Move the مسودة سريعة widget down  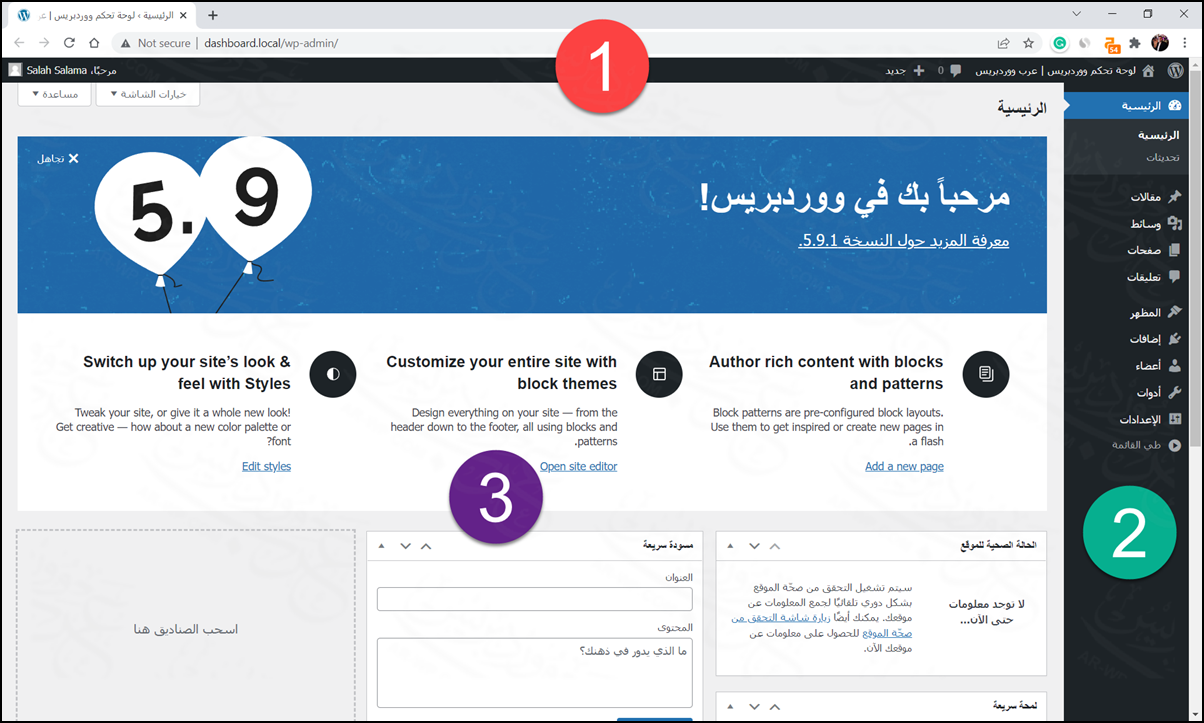[x=405, y=546]
